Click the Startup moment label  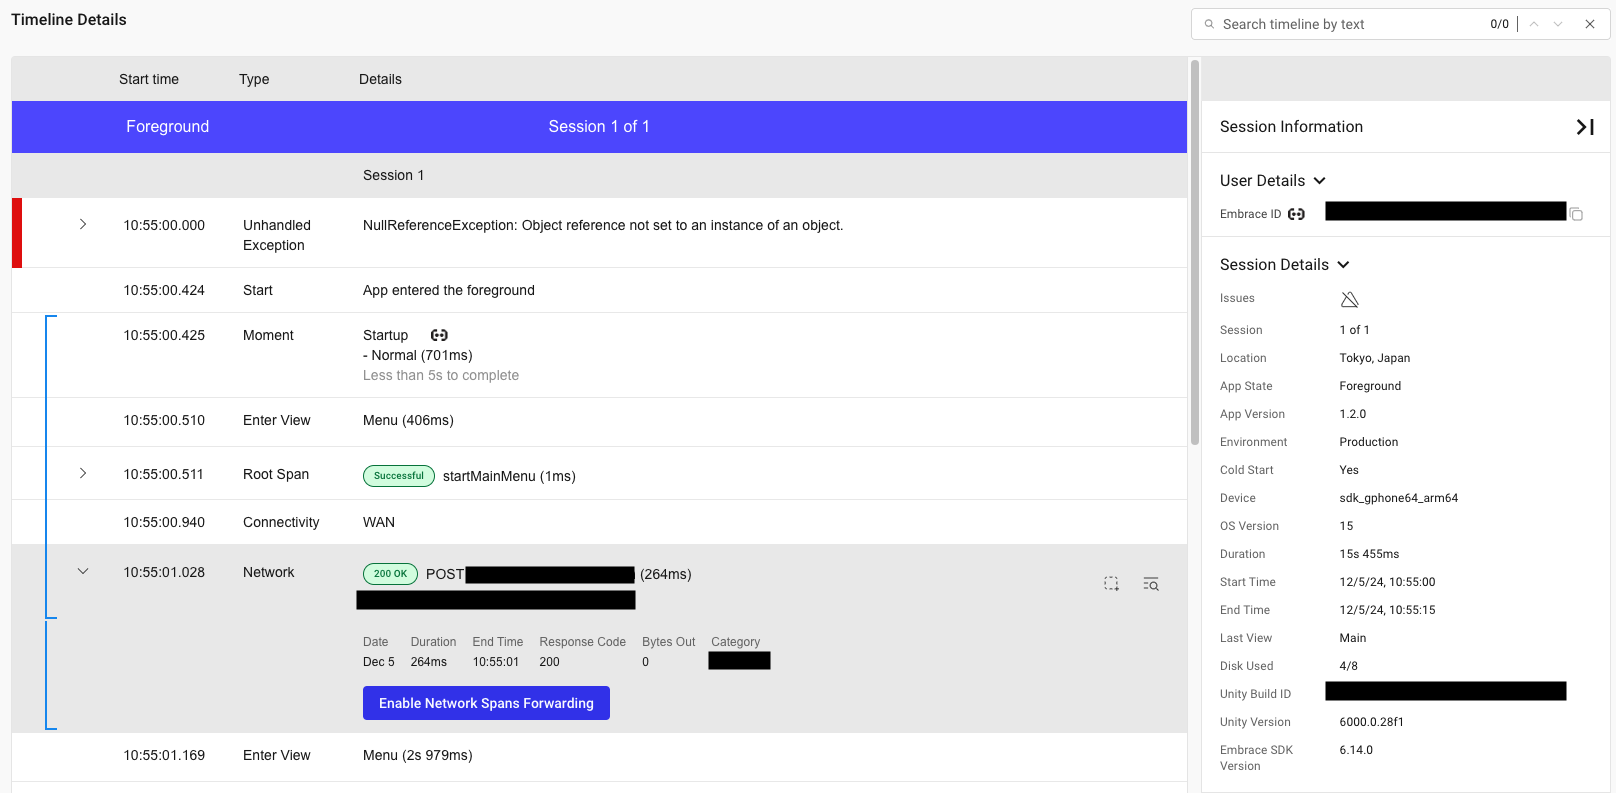(385, 335)
